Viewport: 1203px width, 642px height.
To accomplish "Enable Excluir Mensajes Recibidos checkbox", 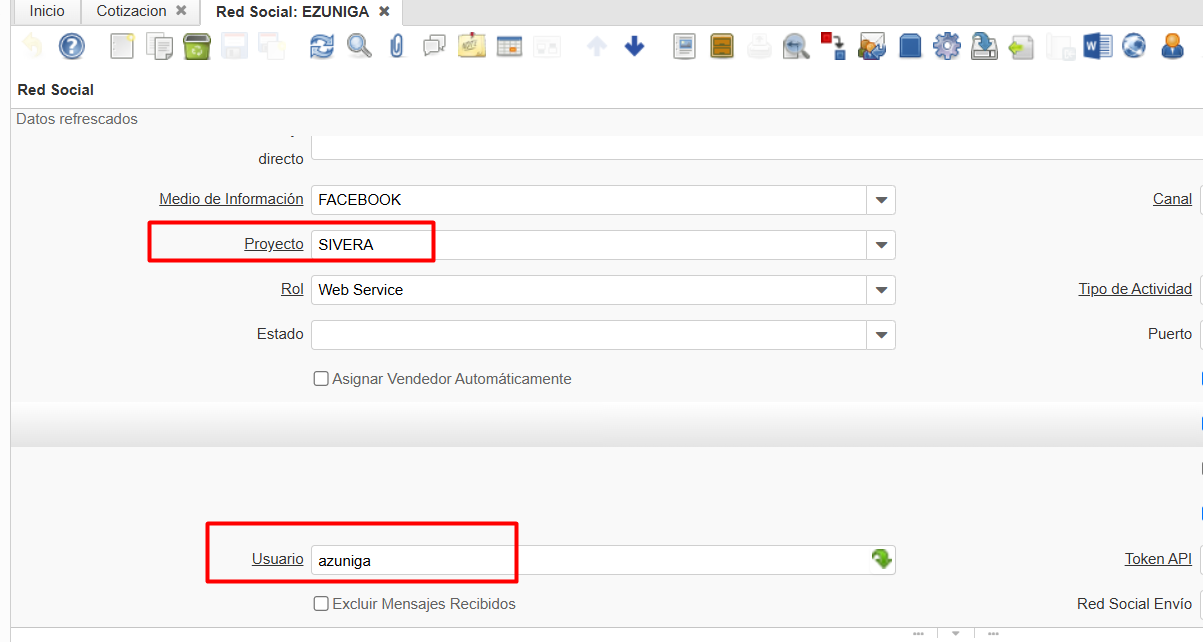I will (x=321, y=604).
